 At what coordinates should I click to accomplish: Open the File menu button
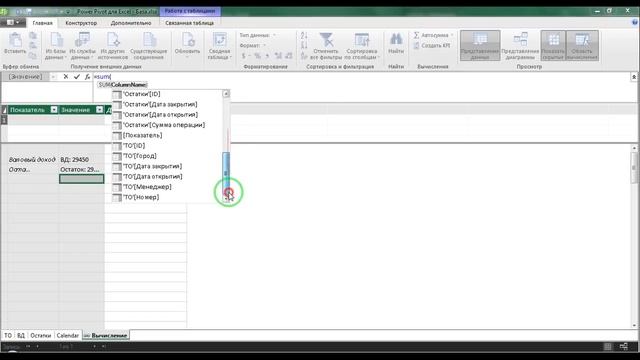[x=13, y=22]
